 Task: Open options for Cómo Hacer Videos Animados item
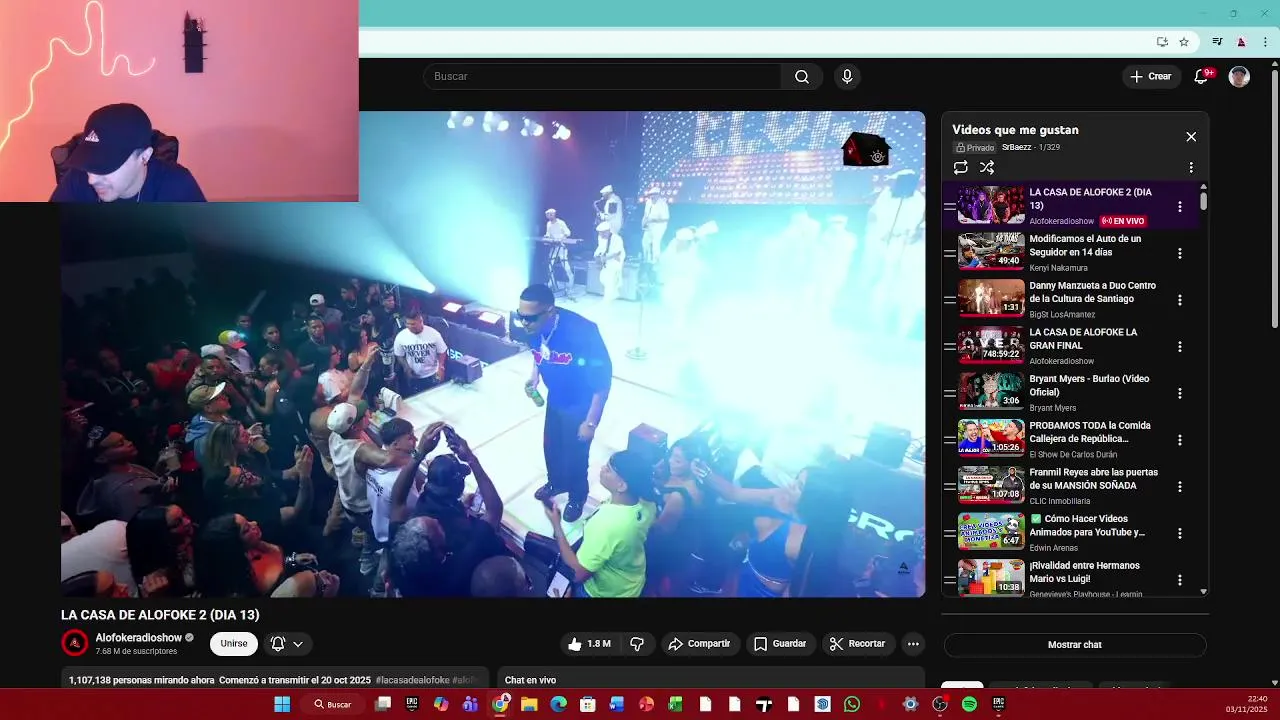pos(1180,533)
